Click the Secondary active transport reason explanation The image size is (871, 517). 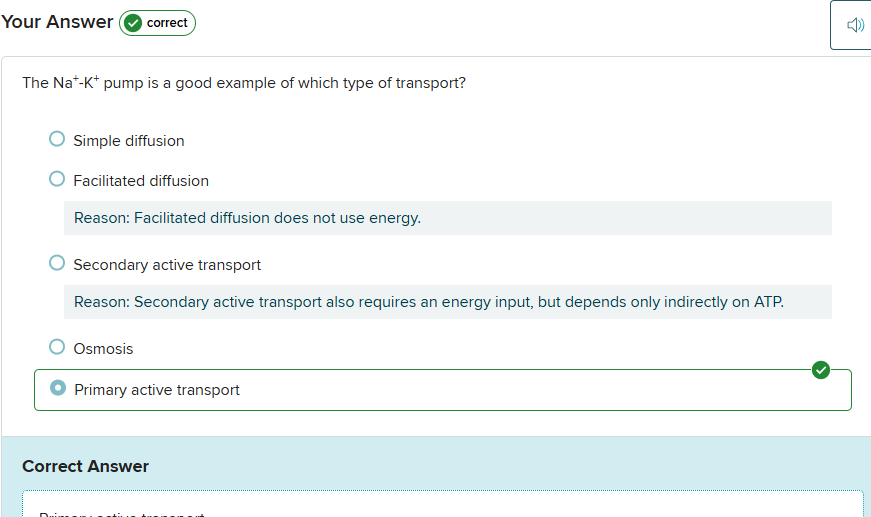coord(428,302)
